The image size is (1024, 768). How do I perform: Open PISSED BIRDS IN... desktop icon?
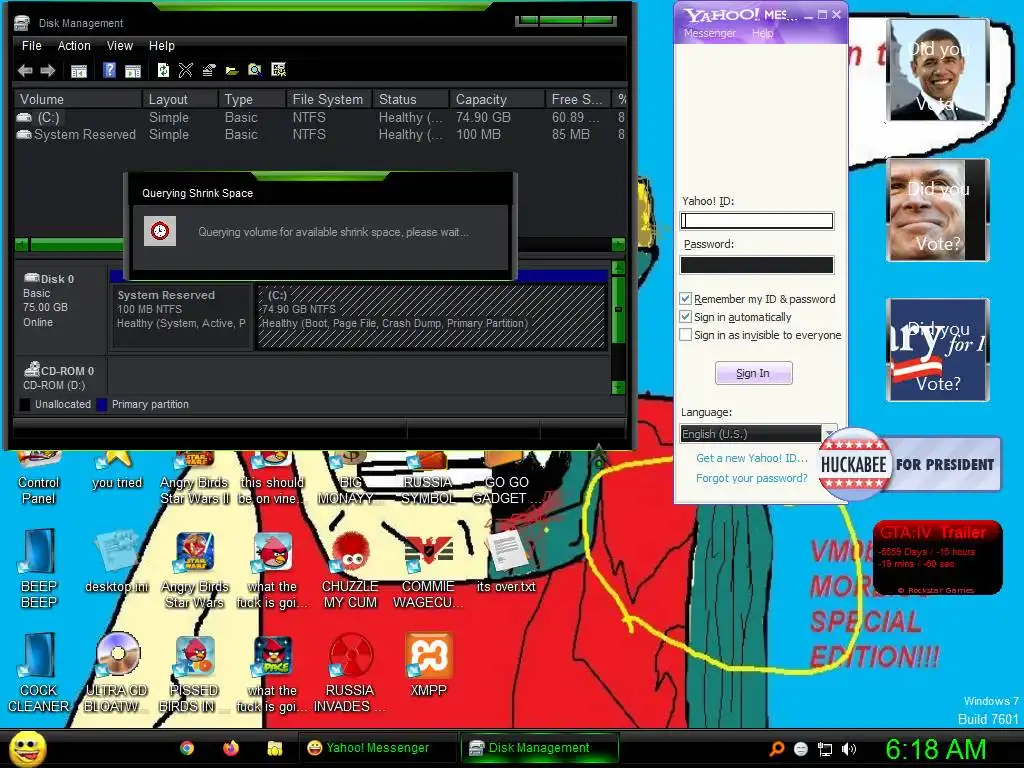[x=195, y=673]
